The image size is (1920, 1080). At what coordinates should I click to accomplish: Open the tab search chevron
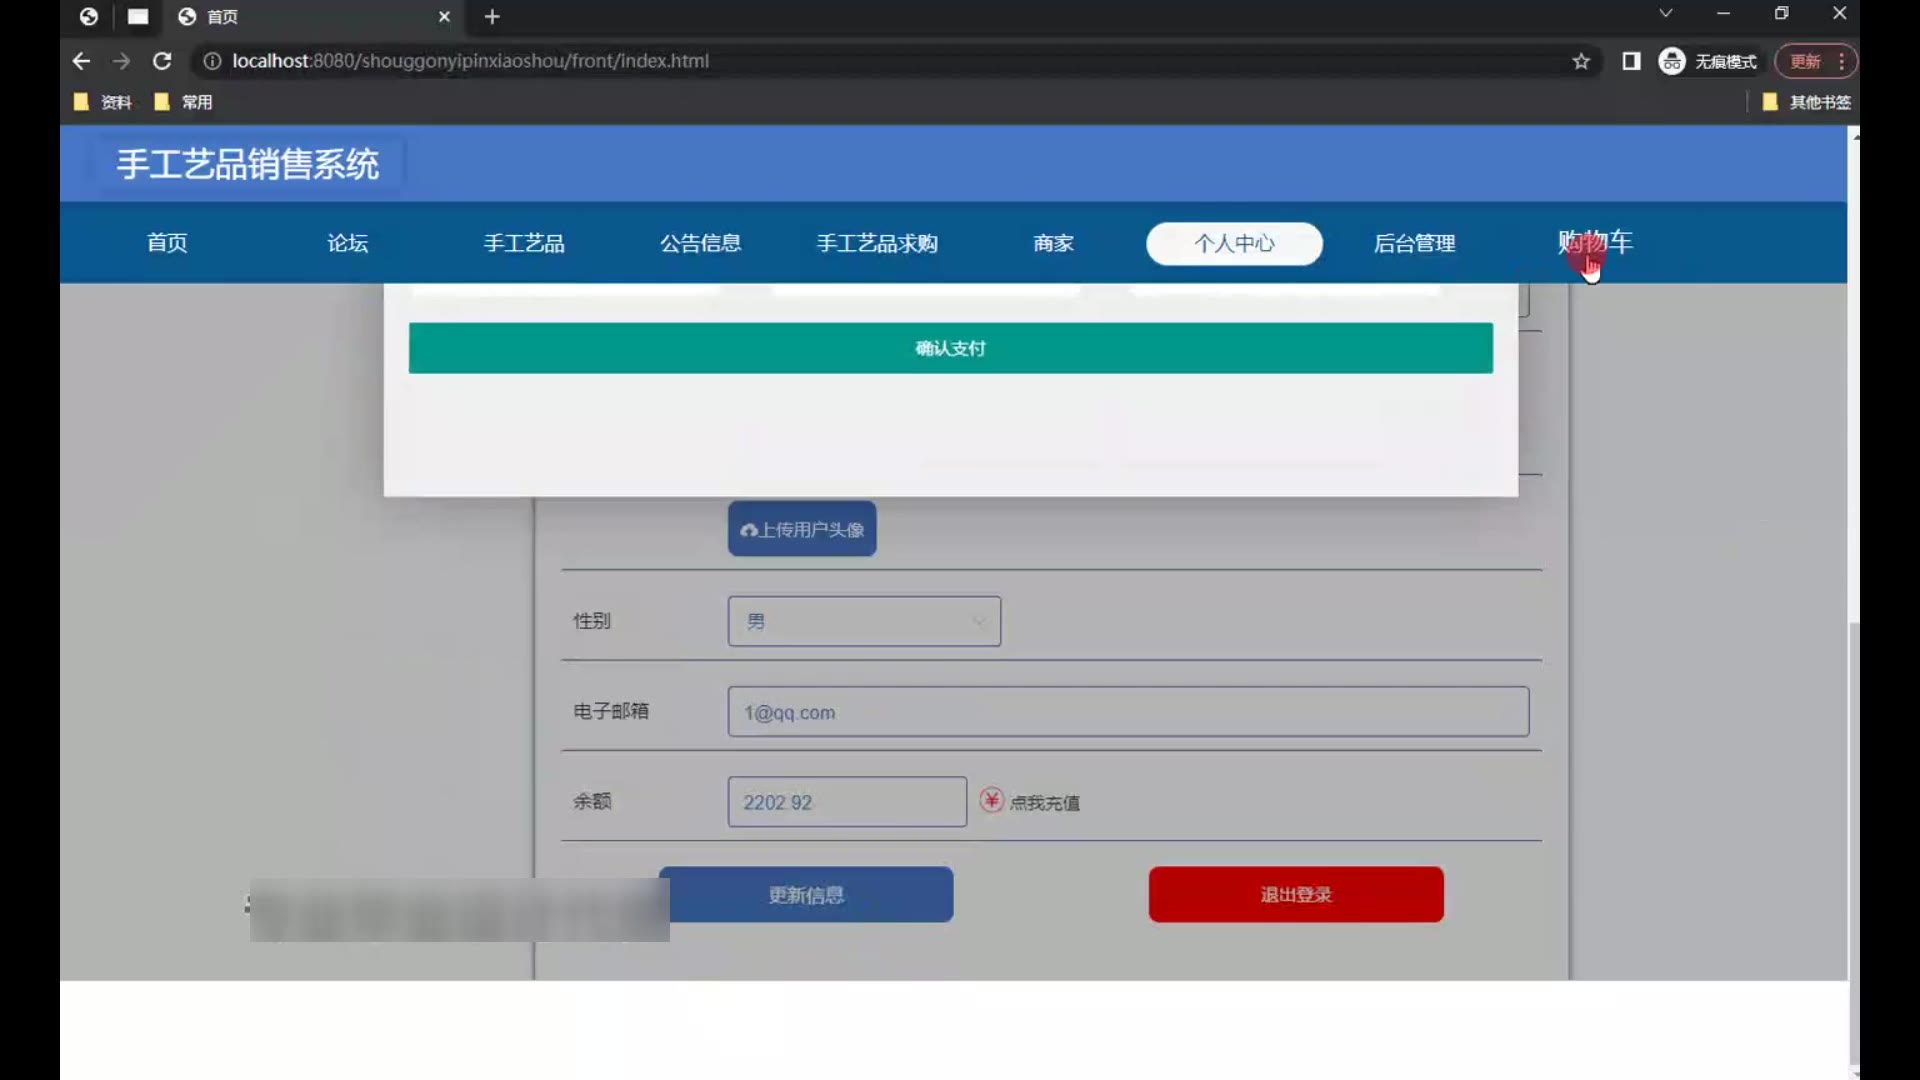coord(1665,14)
